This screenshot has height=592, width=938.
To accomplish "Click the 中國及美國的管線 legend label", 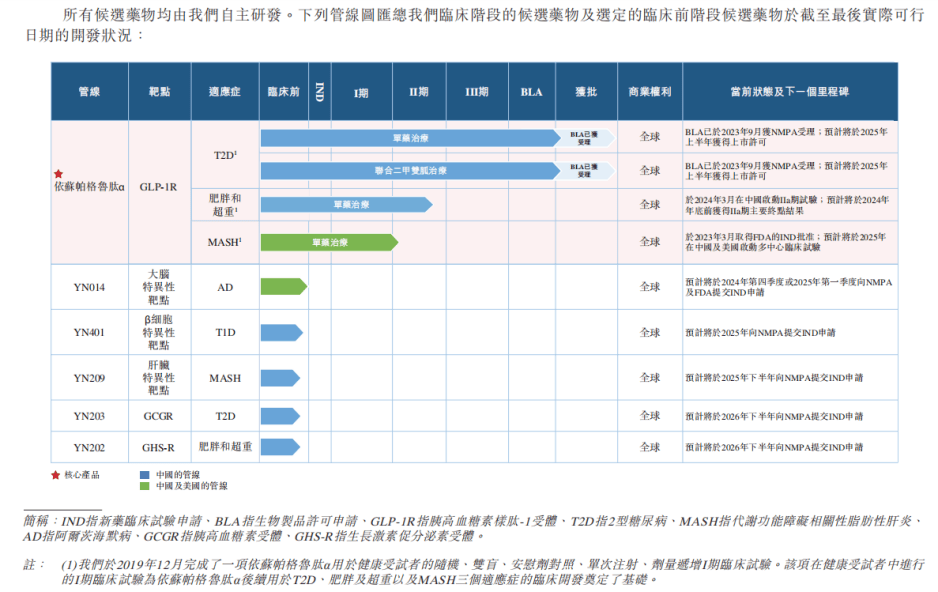I will click(x=191, y=486).
